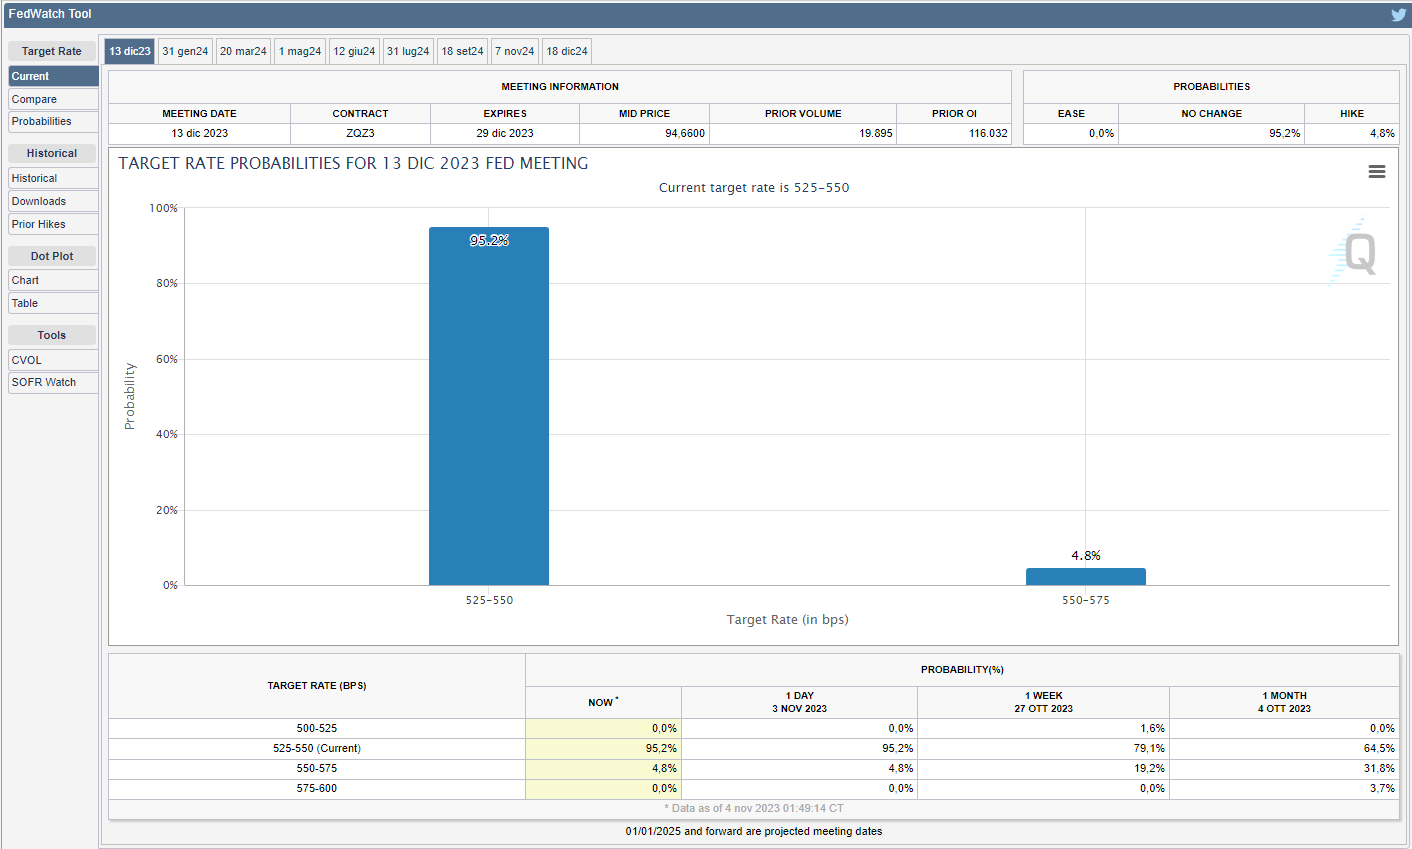Click the data timestamp footnote
Screen dimensions: 1412x849
click(x=754, y=808)
